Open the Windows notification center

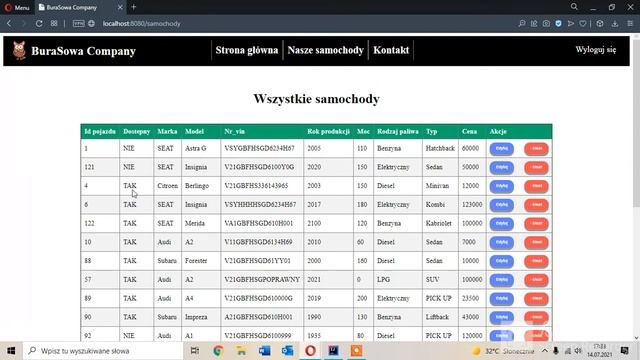(624, 351)
